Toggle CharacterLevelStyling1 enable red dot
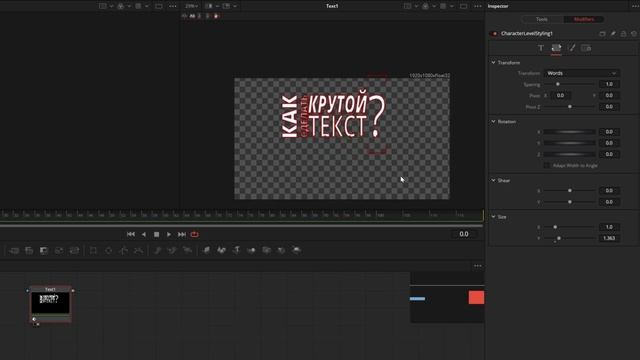This screenshot has height=360, width=640. [x=494, y=33]
